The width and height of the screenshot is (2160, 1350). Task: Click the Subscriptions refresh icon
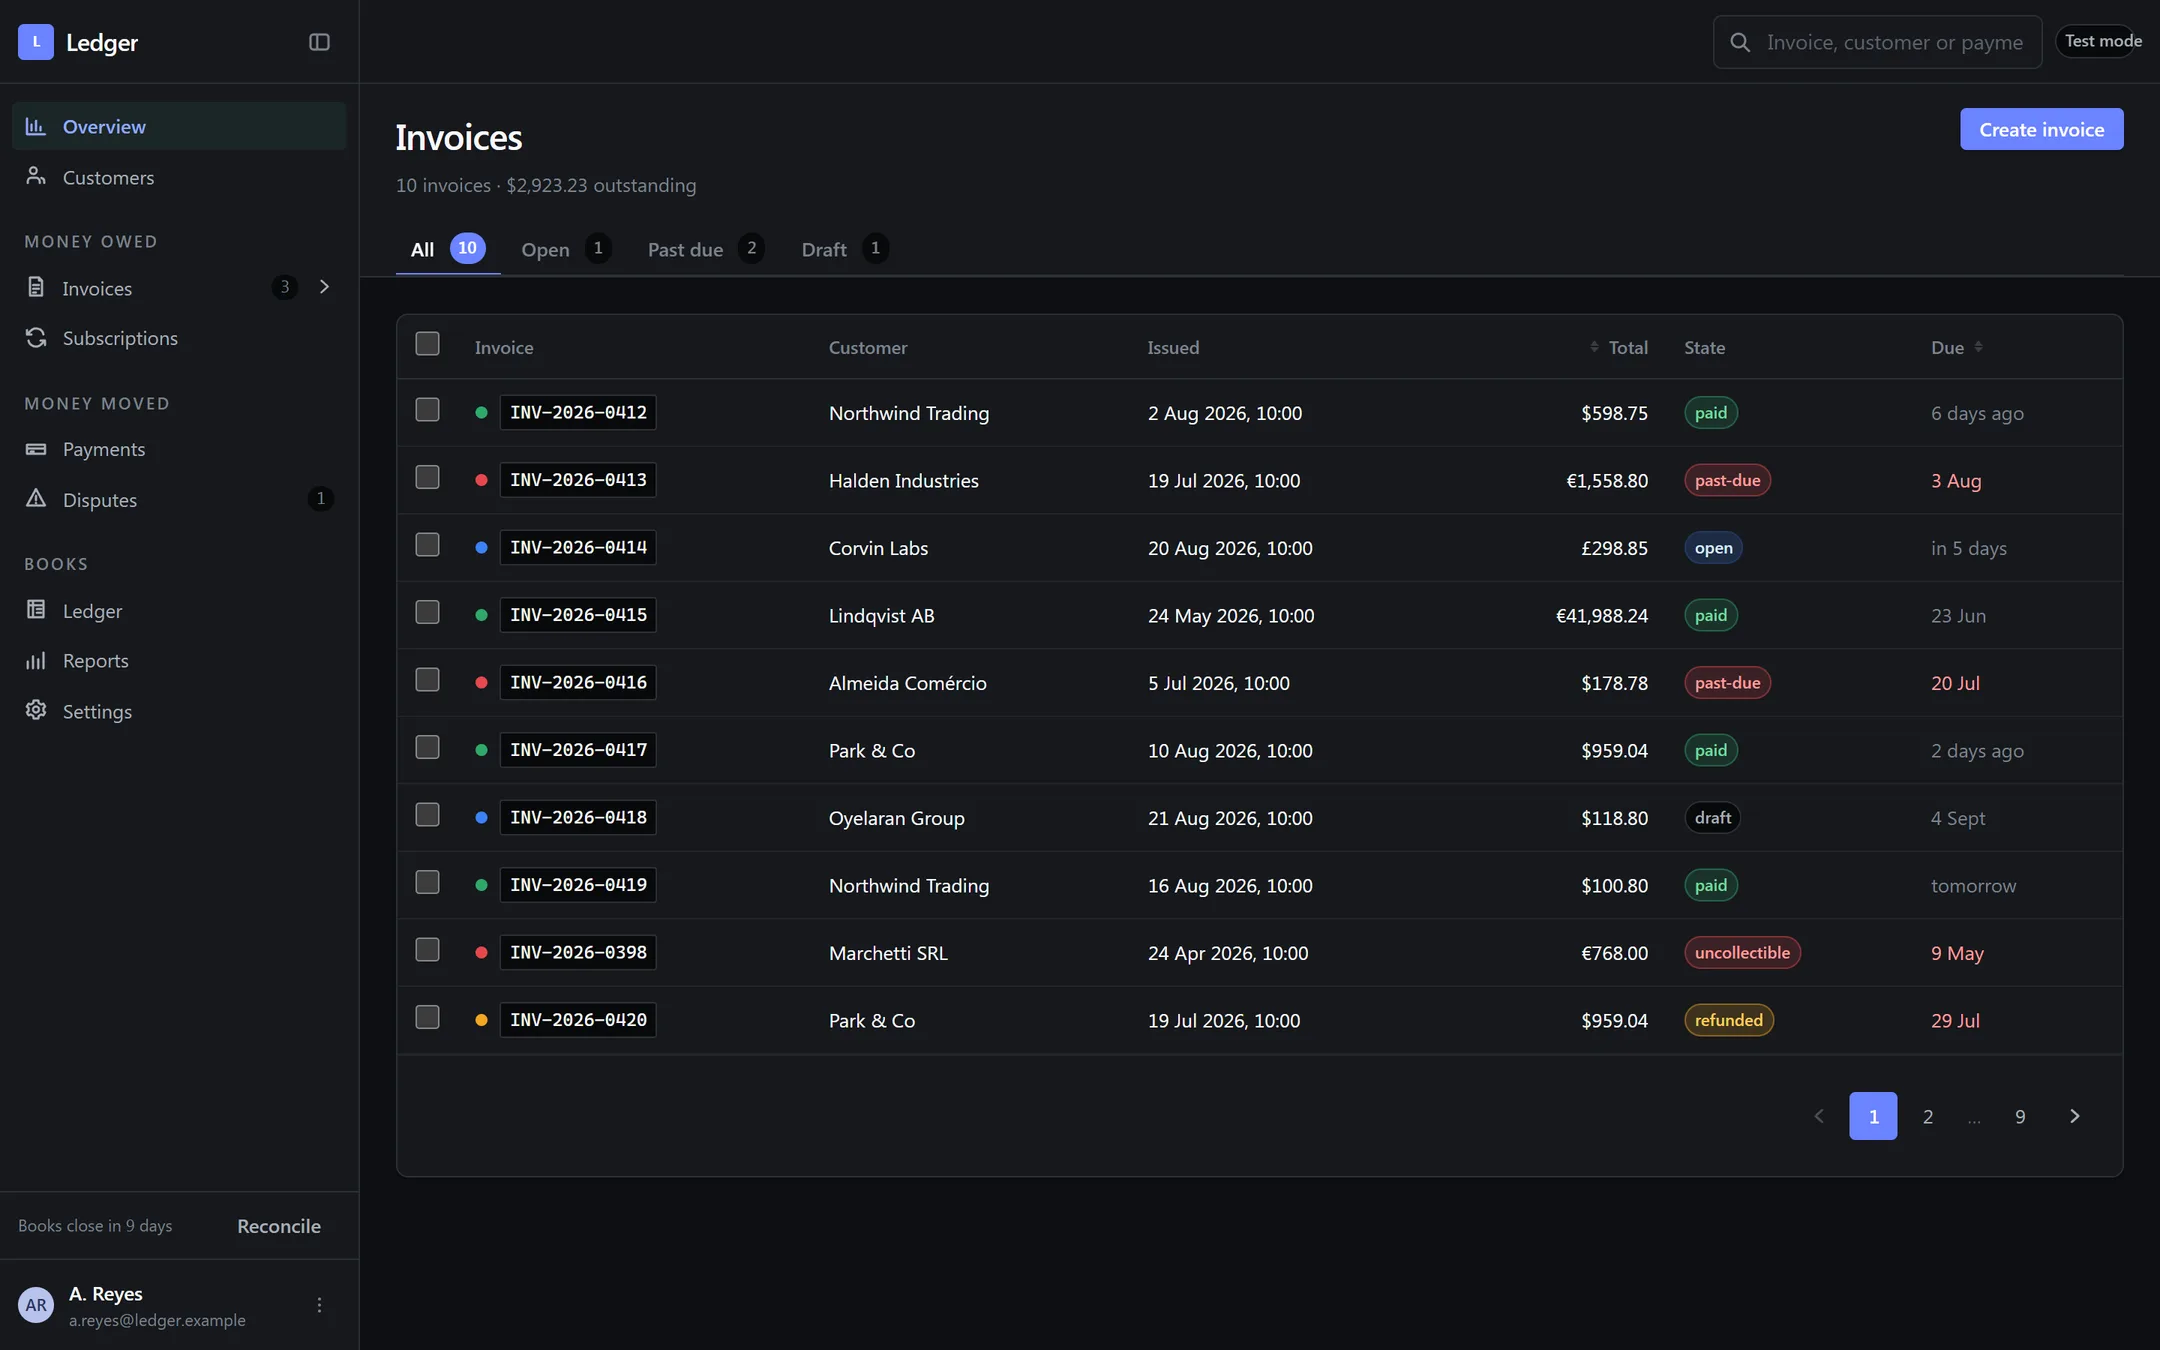(36, 337)
